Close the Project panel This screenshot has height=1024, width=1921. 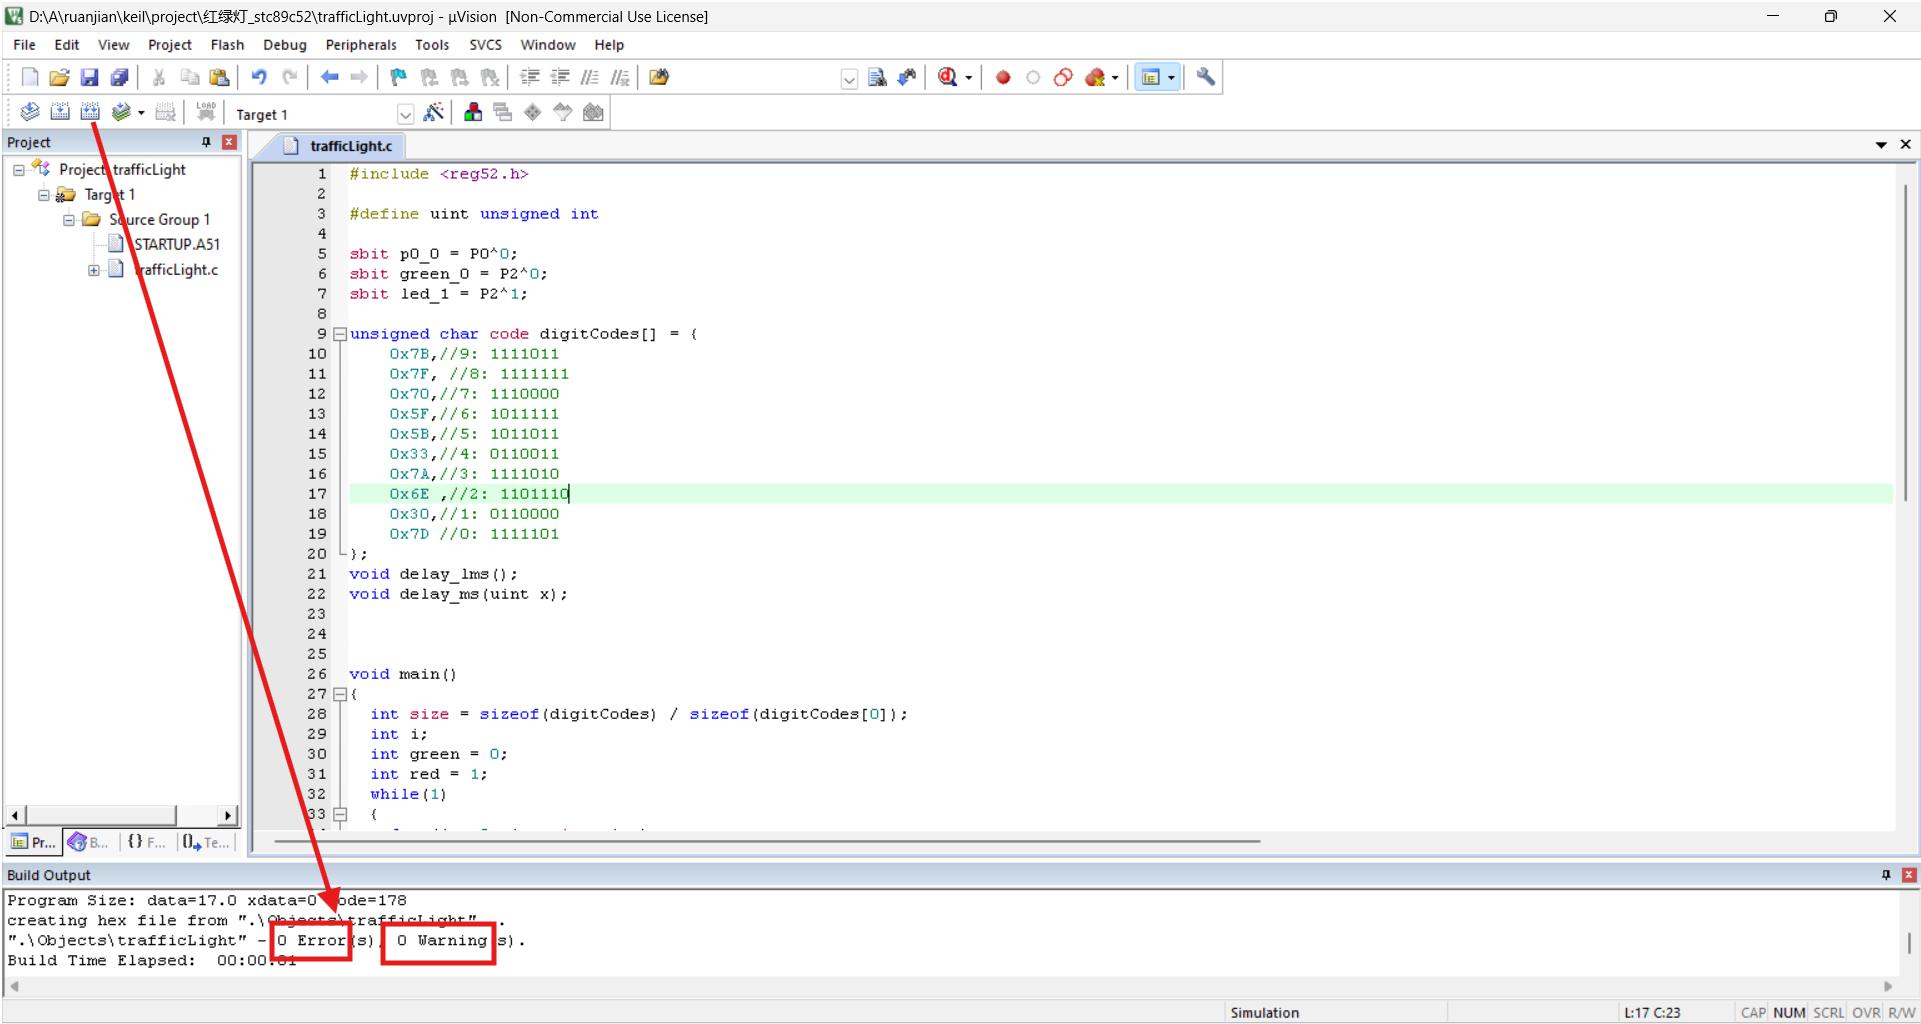point(229,142)
